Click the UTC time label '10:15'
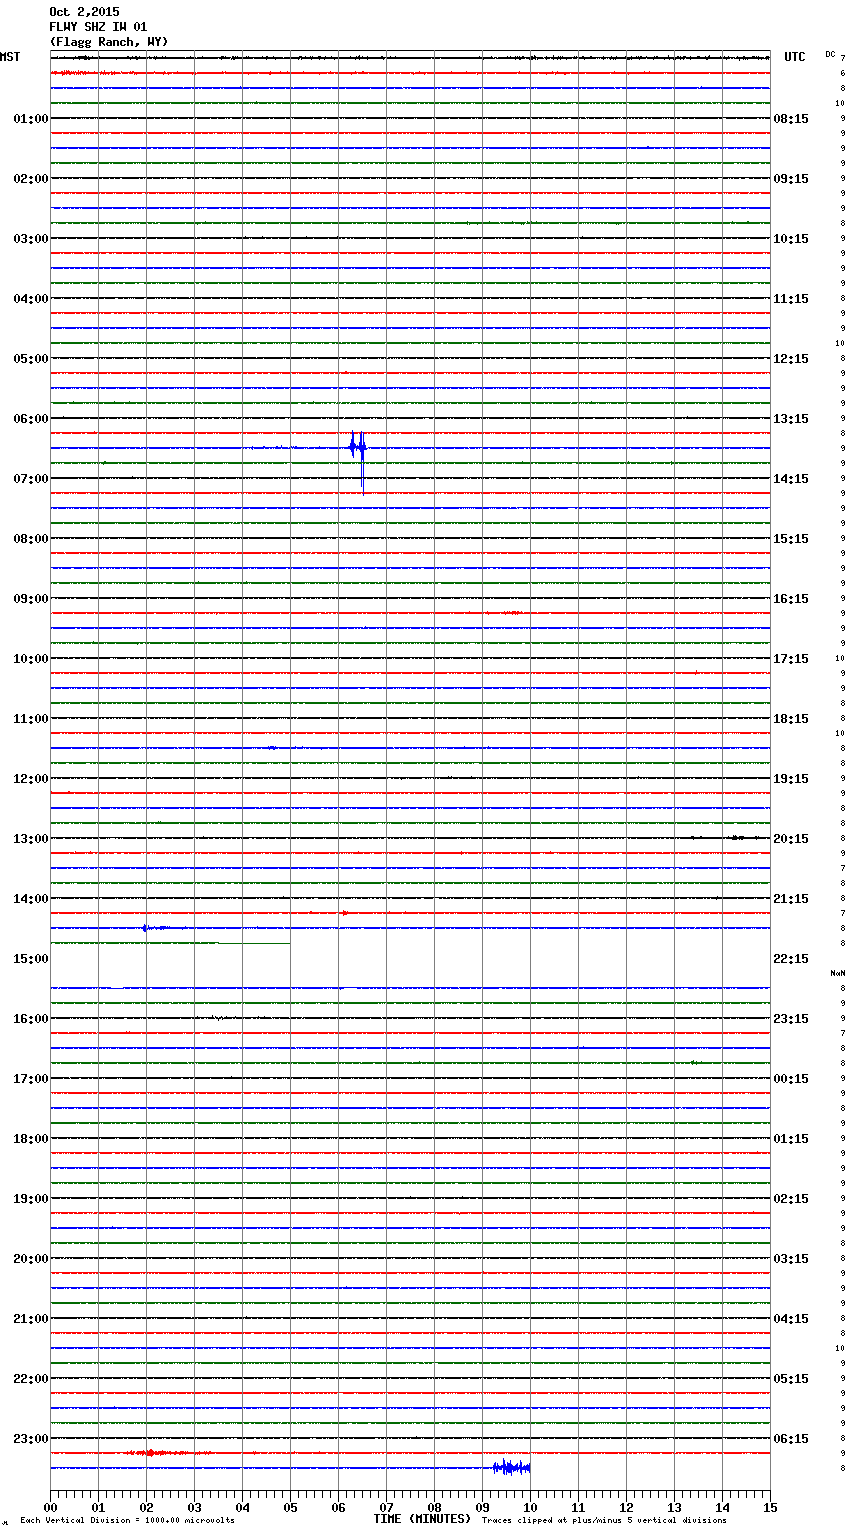 791,239
